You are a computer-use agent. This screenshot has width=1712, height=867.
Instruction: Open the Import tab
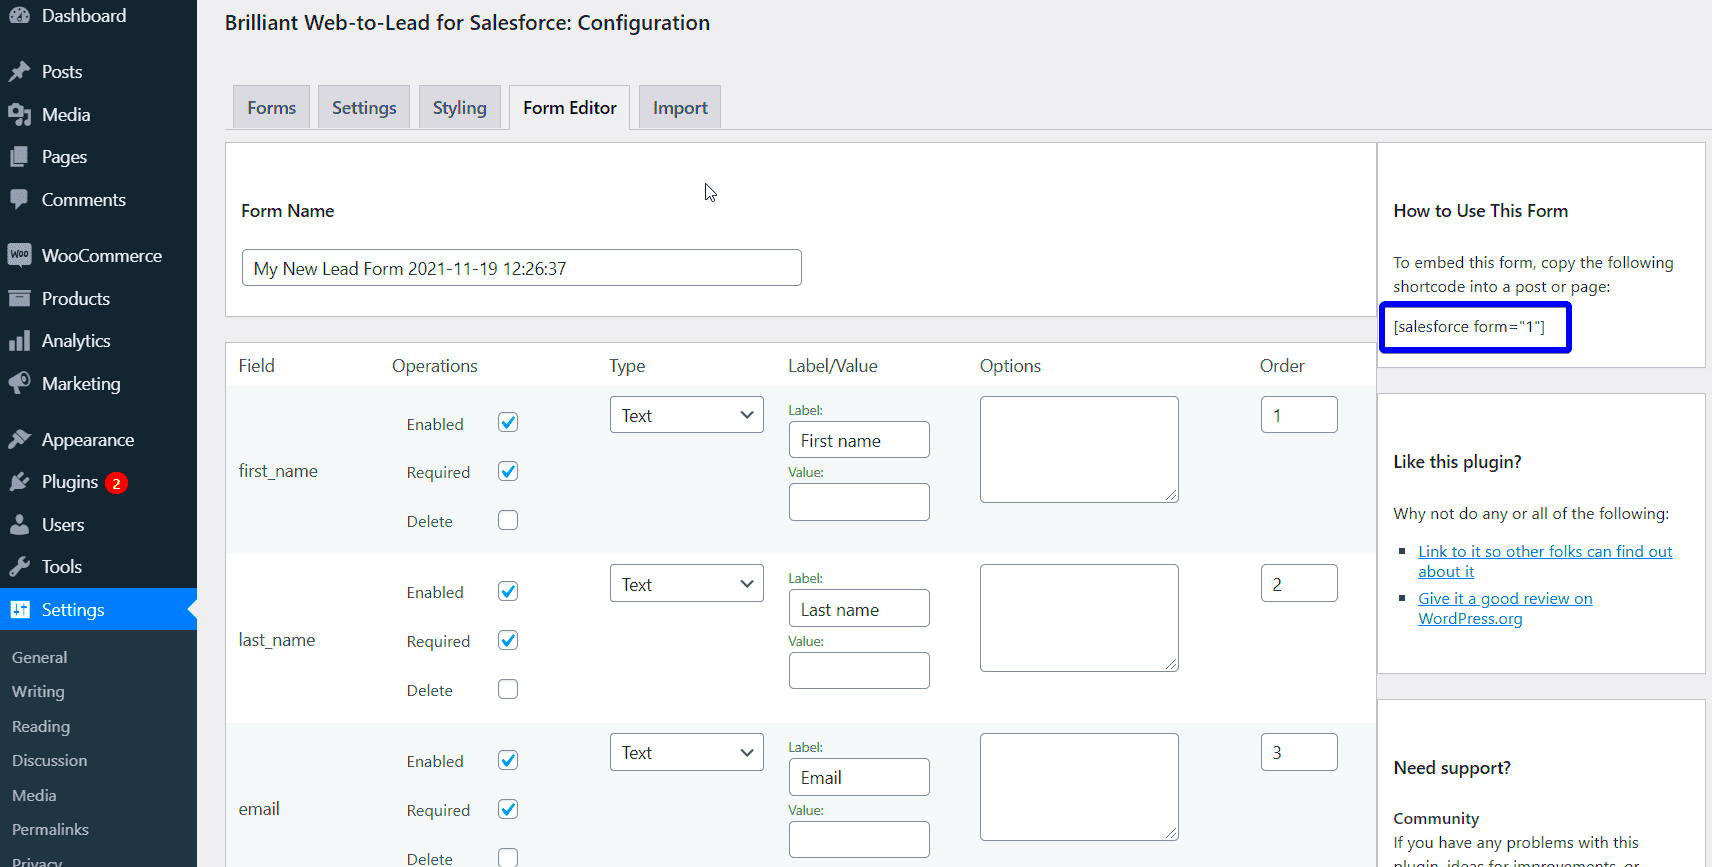point(680,107)
